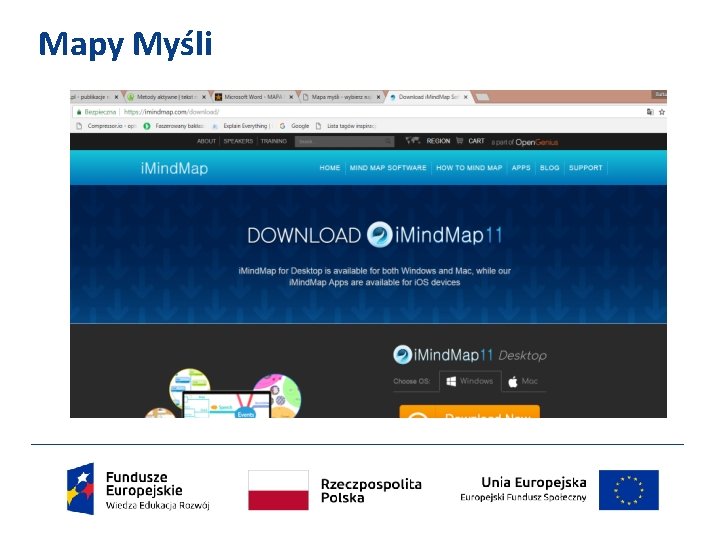The height and width of the screenshot is (540, 720).
Task: Switch to the Mapa myśli browser tab
Action: (341, 97)
